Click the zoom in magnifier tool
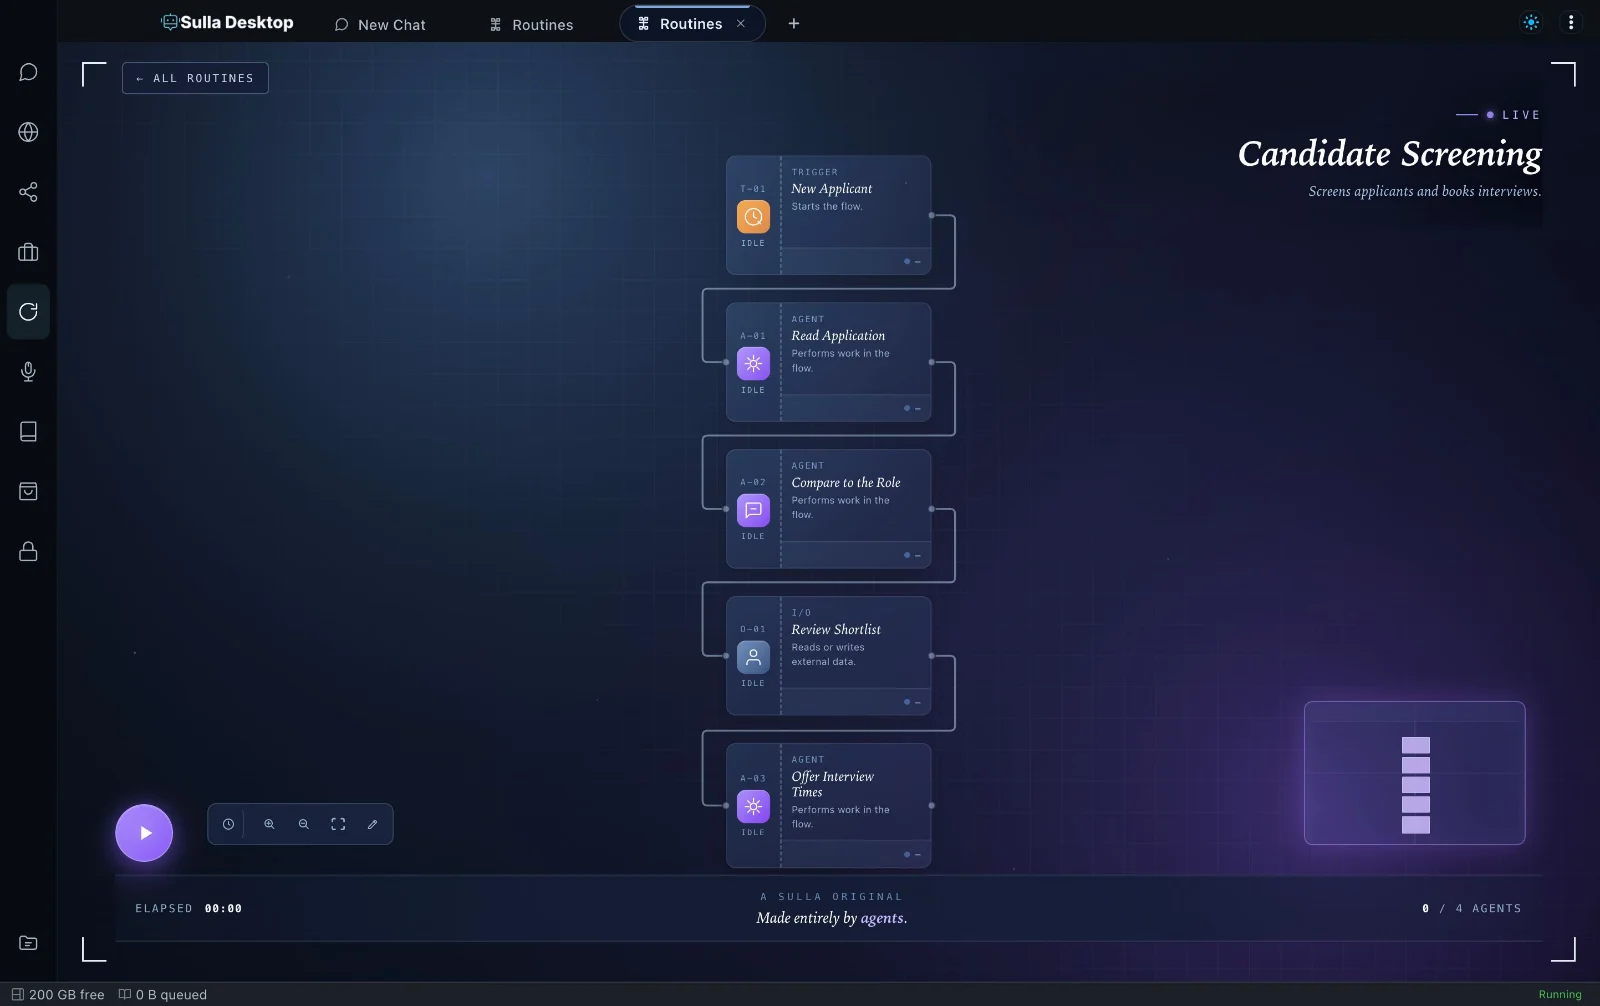The image size is (1600, 1006). 269,824
